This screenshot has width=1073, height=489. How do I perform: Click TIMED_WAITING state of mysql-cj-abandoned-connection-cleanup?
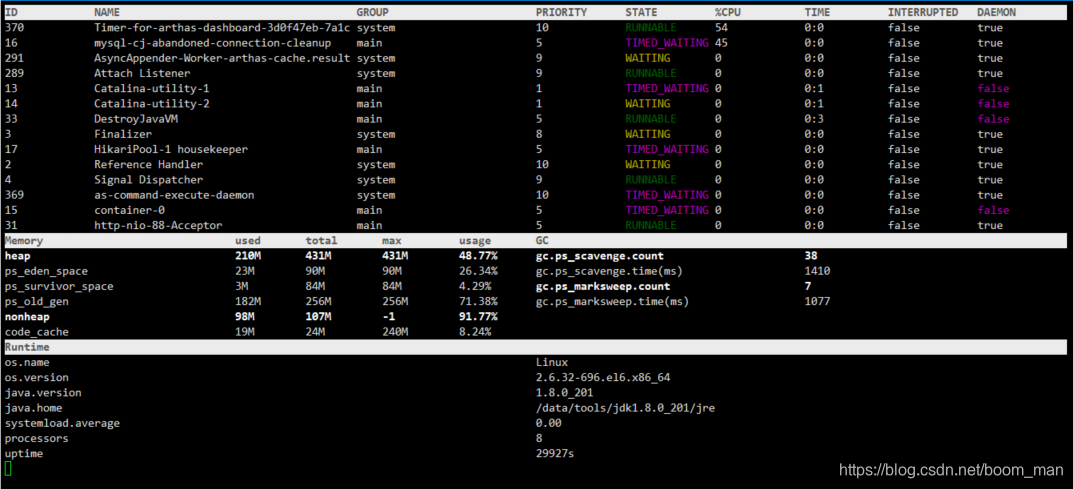[667, 43]
